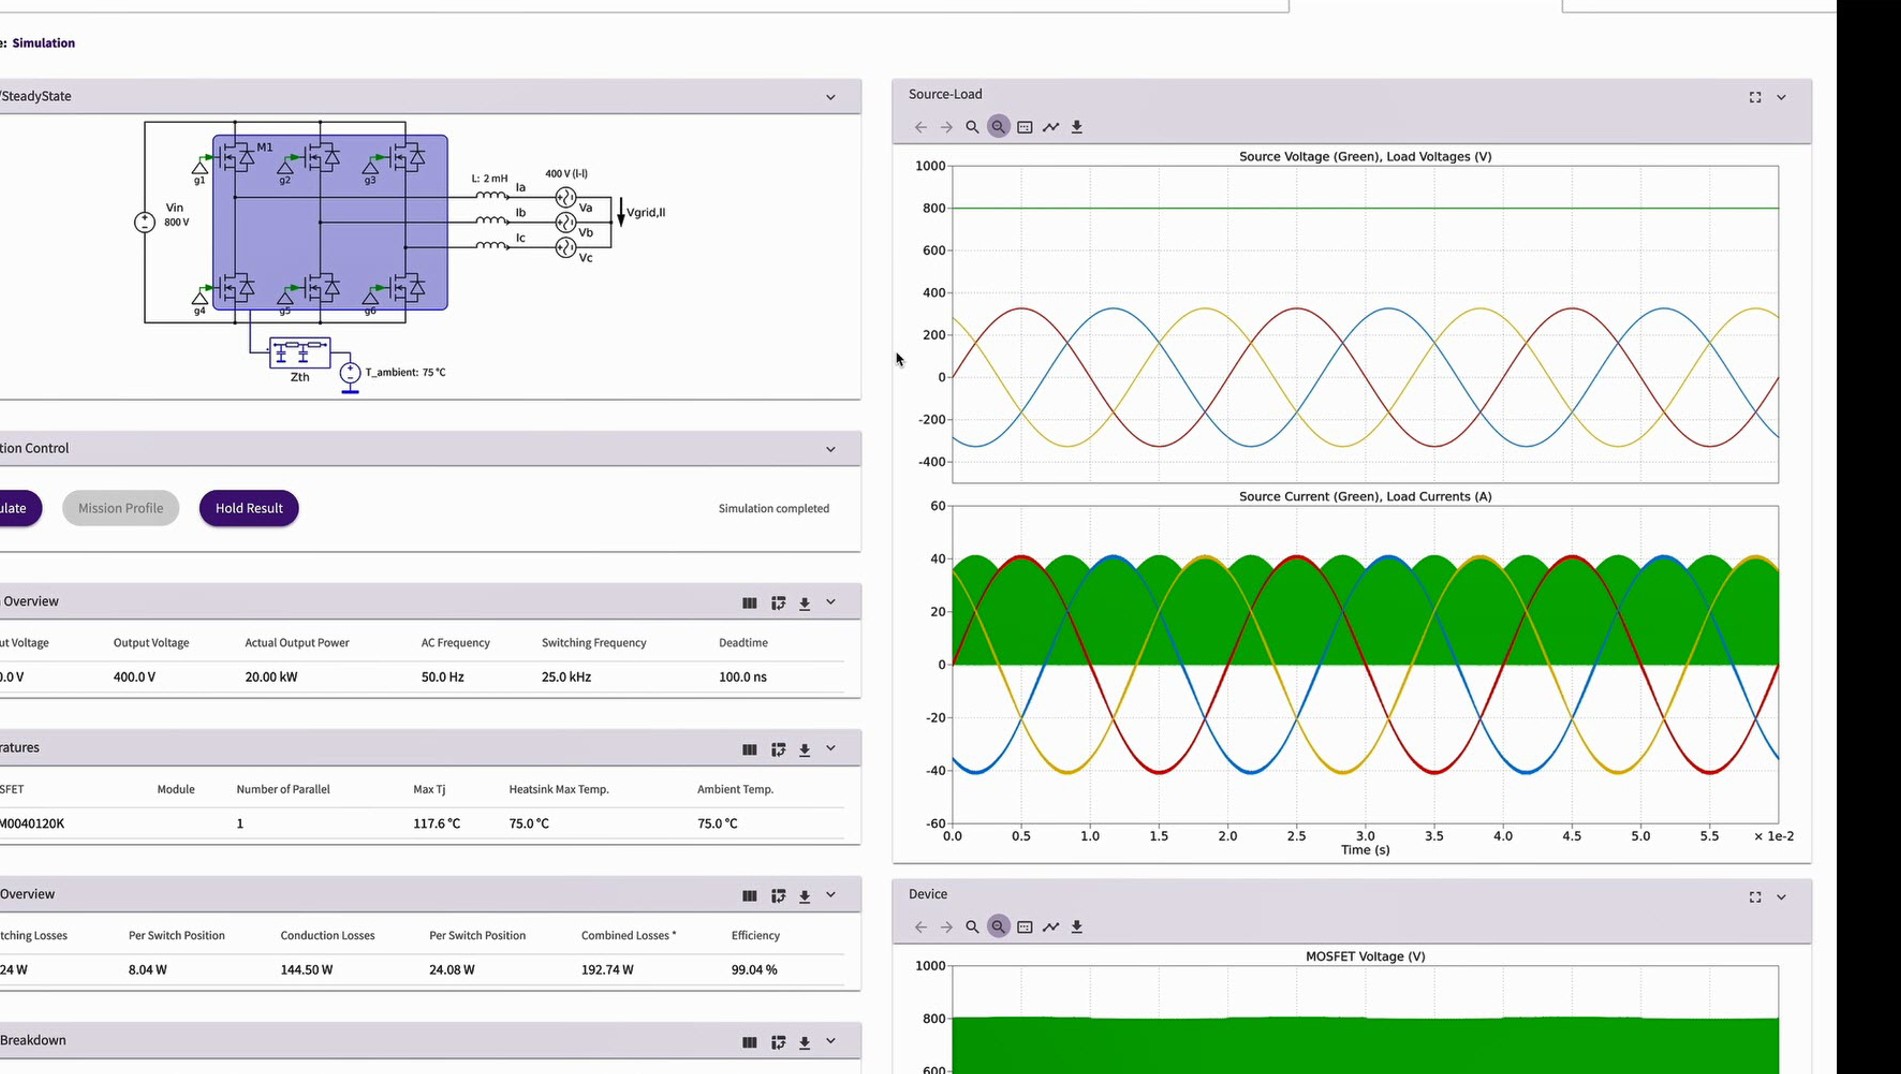1901x1074 pixels.
Task: Expand the Source-Load panel to fullscreen
Action: tap(1755, 97)
